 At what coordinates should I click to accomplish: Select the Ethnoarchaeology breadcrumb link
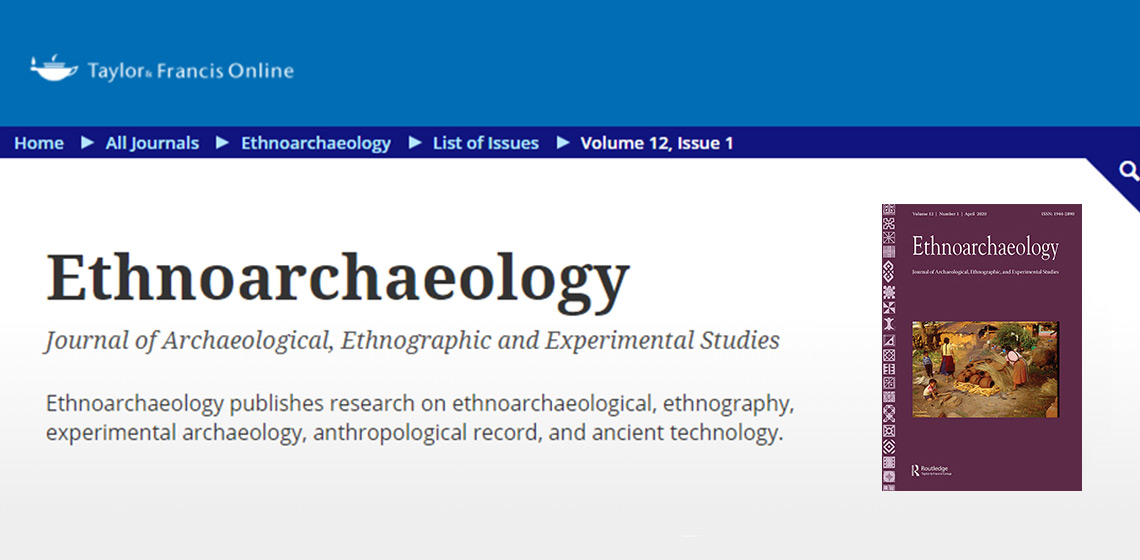315,143
